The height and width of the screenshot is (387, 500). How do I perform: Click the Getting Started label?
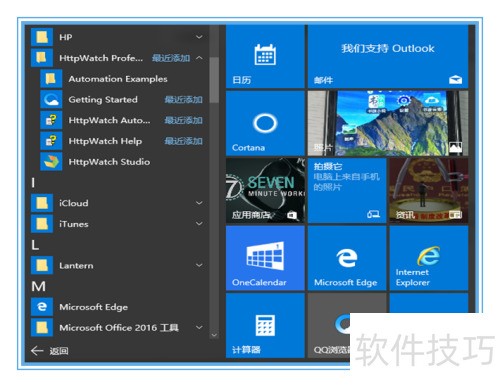coord(103,100)
